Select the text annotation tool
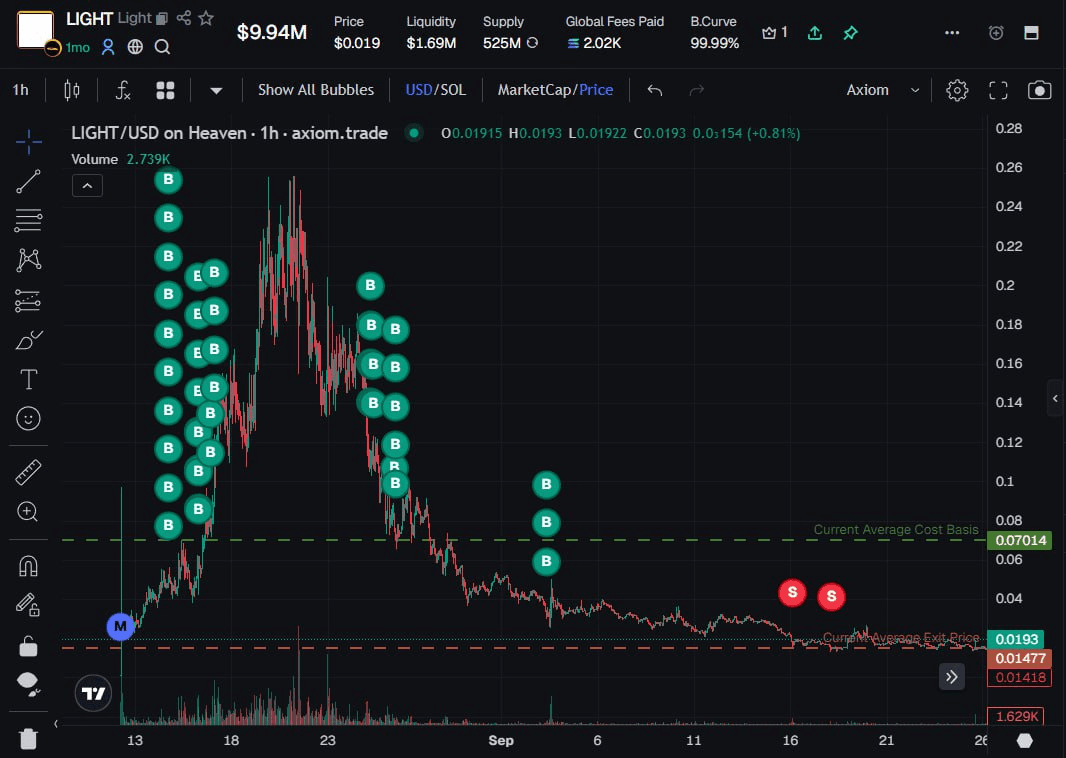Screen dimensions: 1066x758 click(28, 379)
